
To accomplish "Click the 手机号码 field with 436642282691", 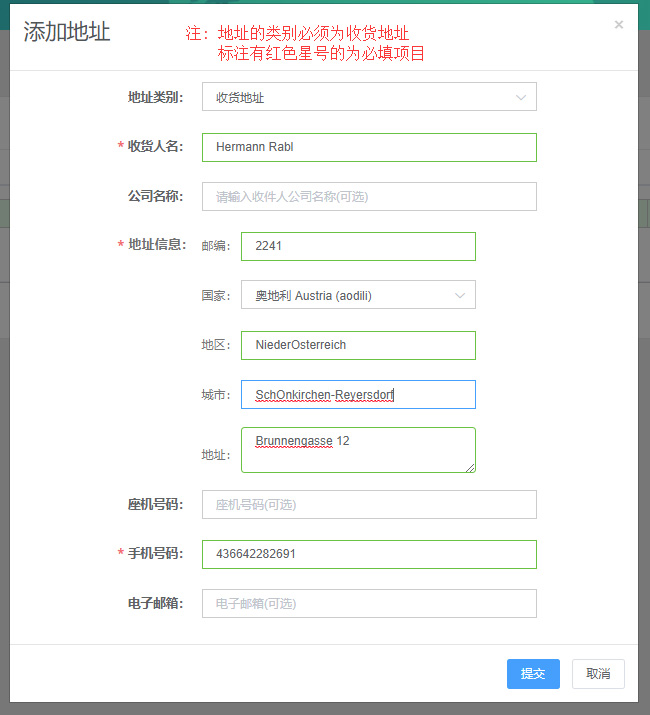I will pos(369,554).
